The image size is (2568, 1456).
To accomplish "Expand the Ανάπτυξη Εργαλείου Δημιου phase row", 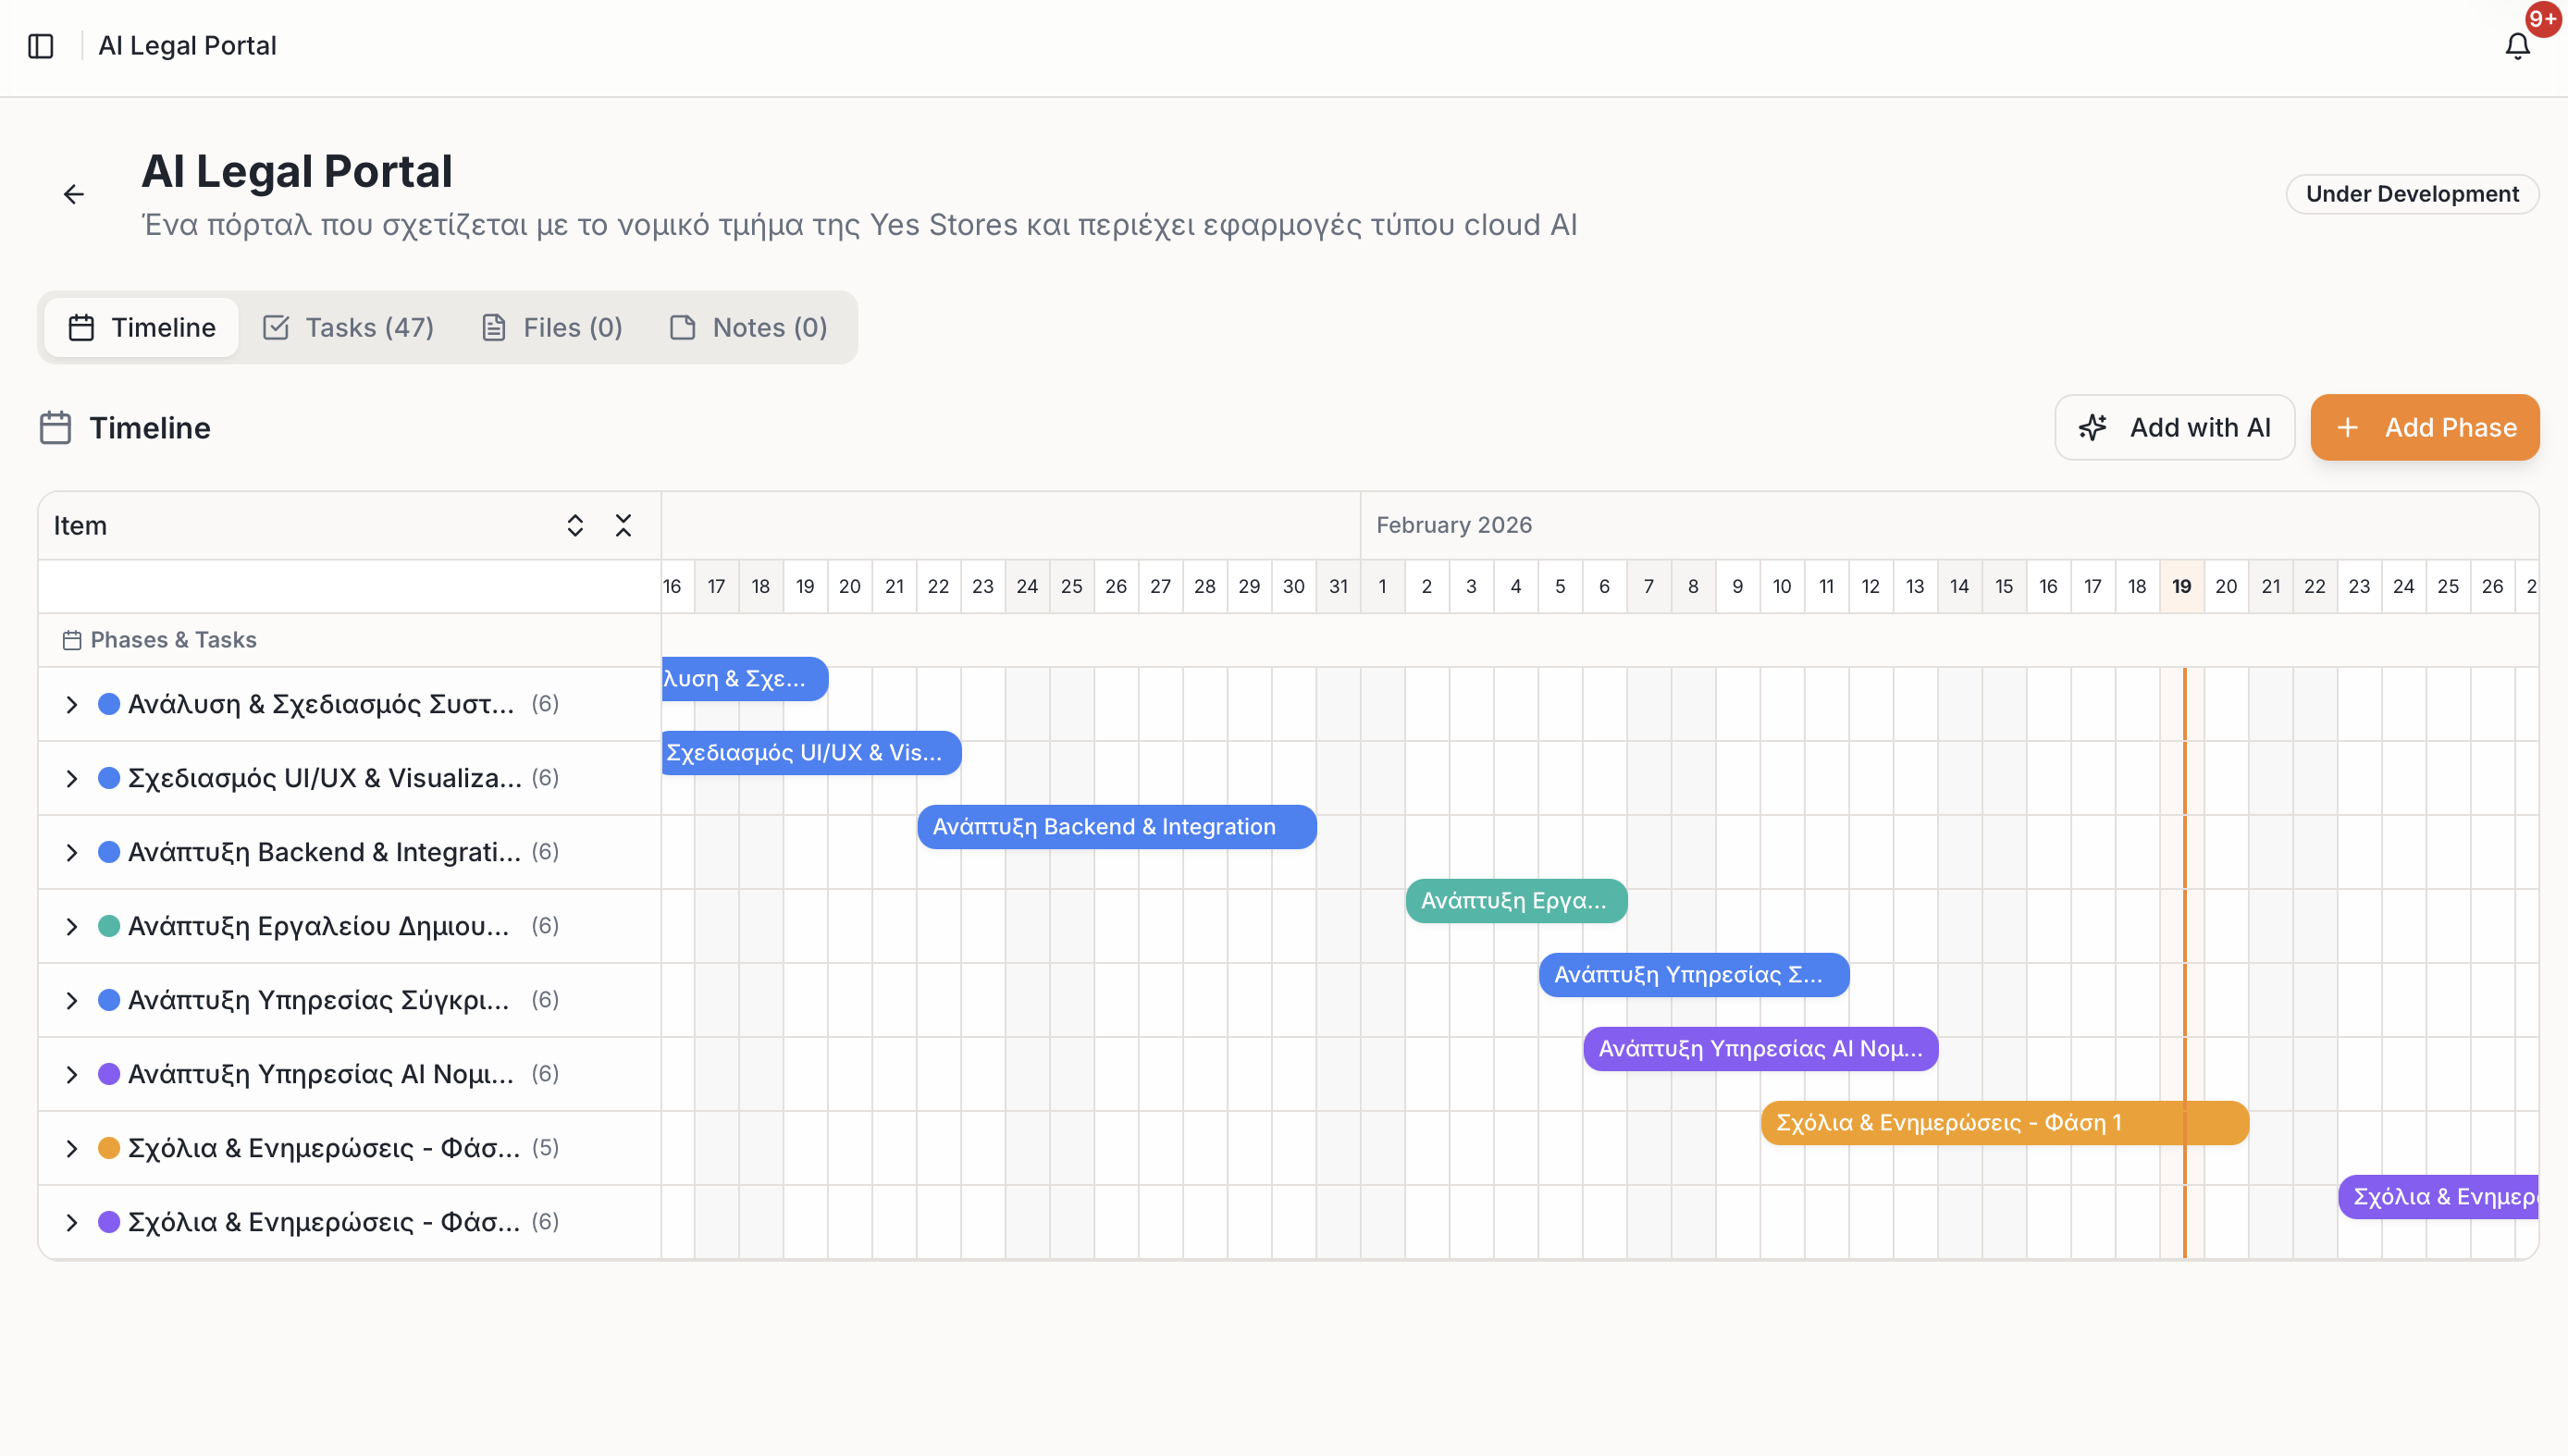I will coord(71,926).
